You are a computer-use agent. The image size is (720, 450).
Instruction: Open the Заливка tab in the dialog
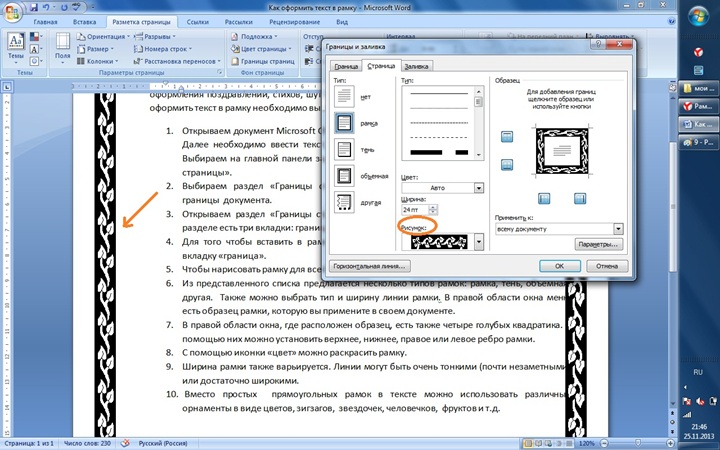pos(416,66)
